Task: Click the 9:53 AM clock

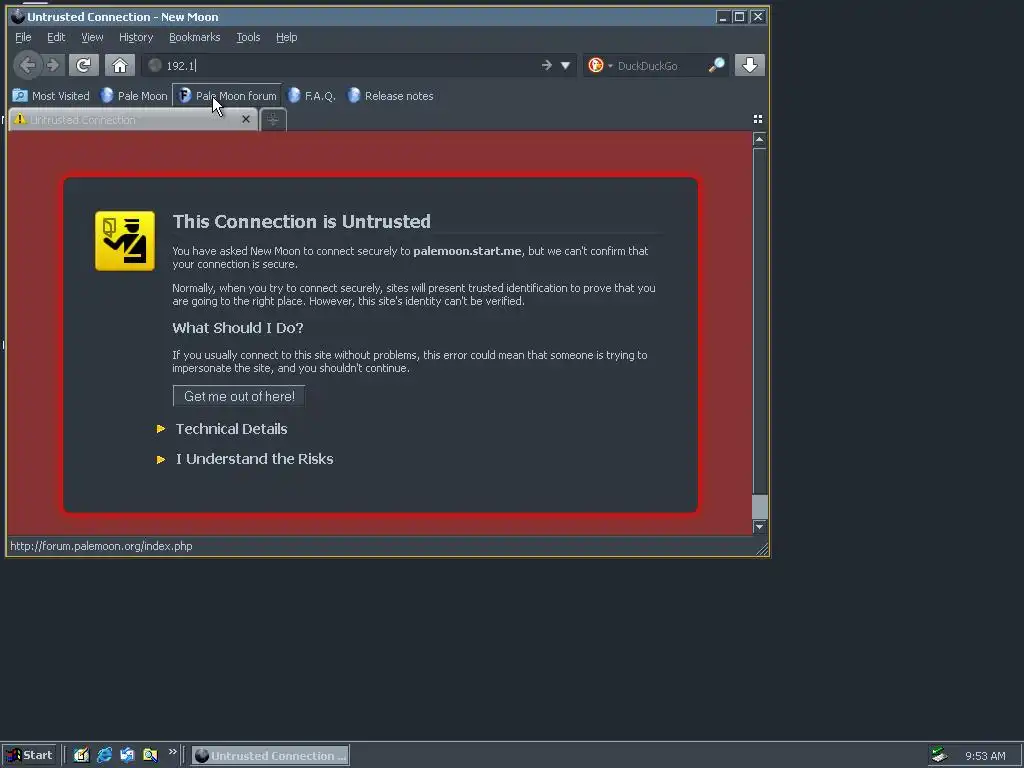Action: coord(985,756)
